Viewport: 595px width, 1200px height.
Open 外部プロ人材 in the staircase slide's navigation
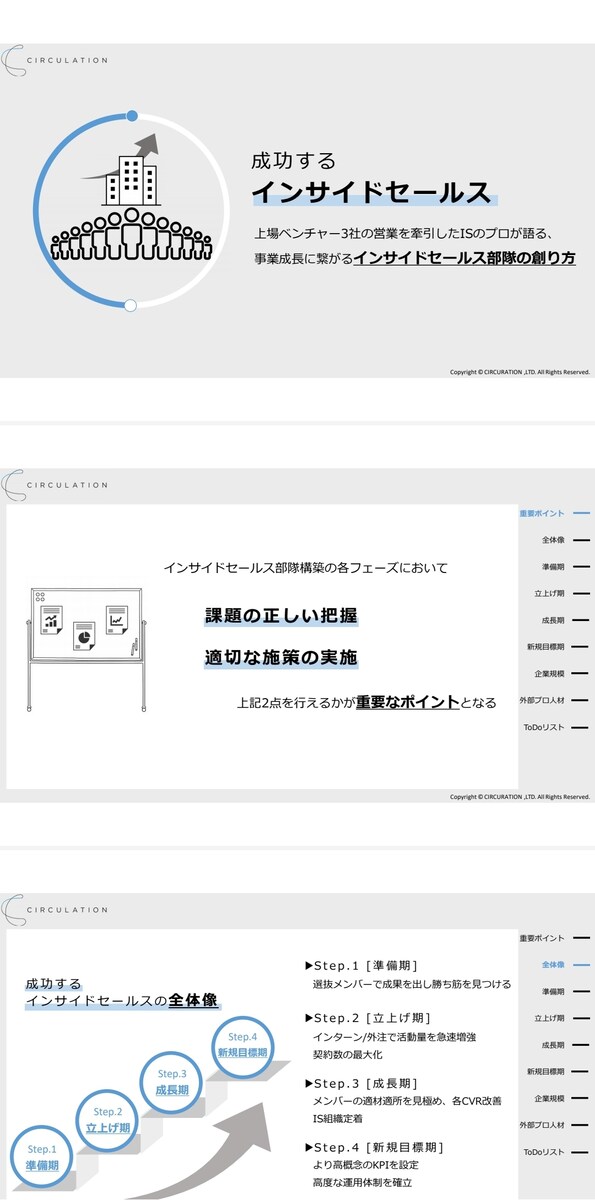tap(554, 1125)
